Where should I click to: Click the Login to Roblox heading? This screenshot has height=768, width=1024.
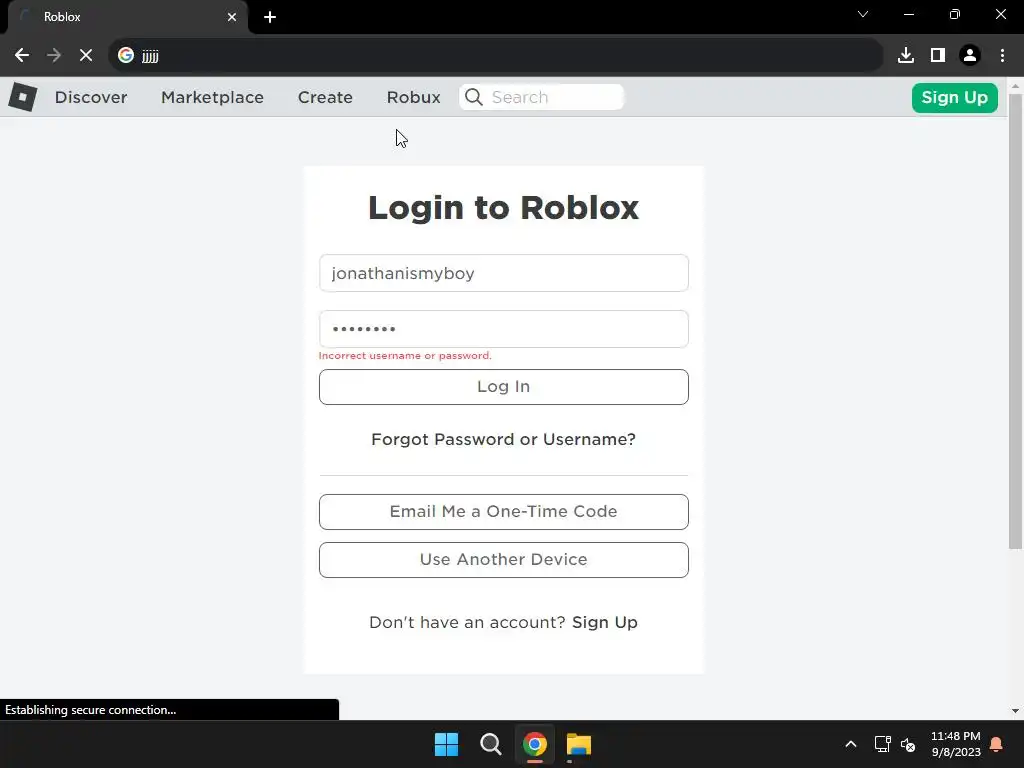pos(504,208)
